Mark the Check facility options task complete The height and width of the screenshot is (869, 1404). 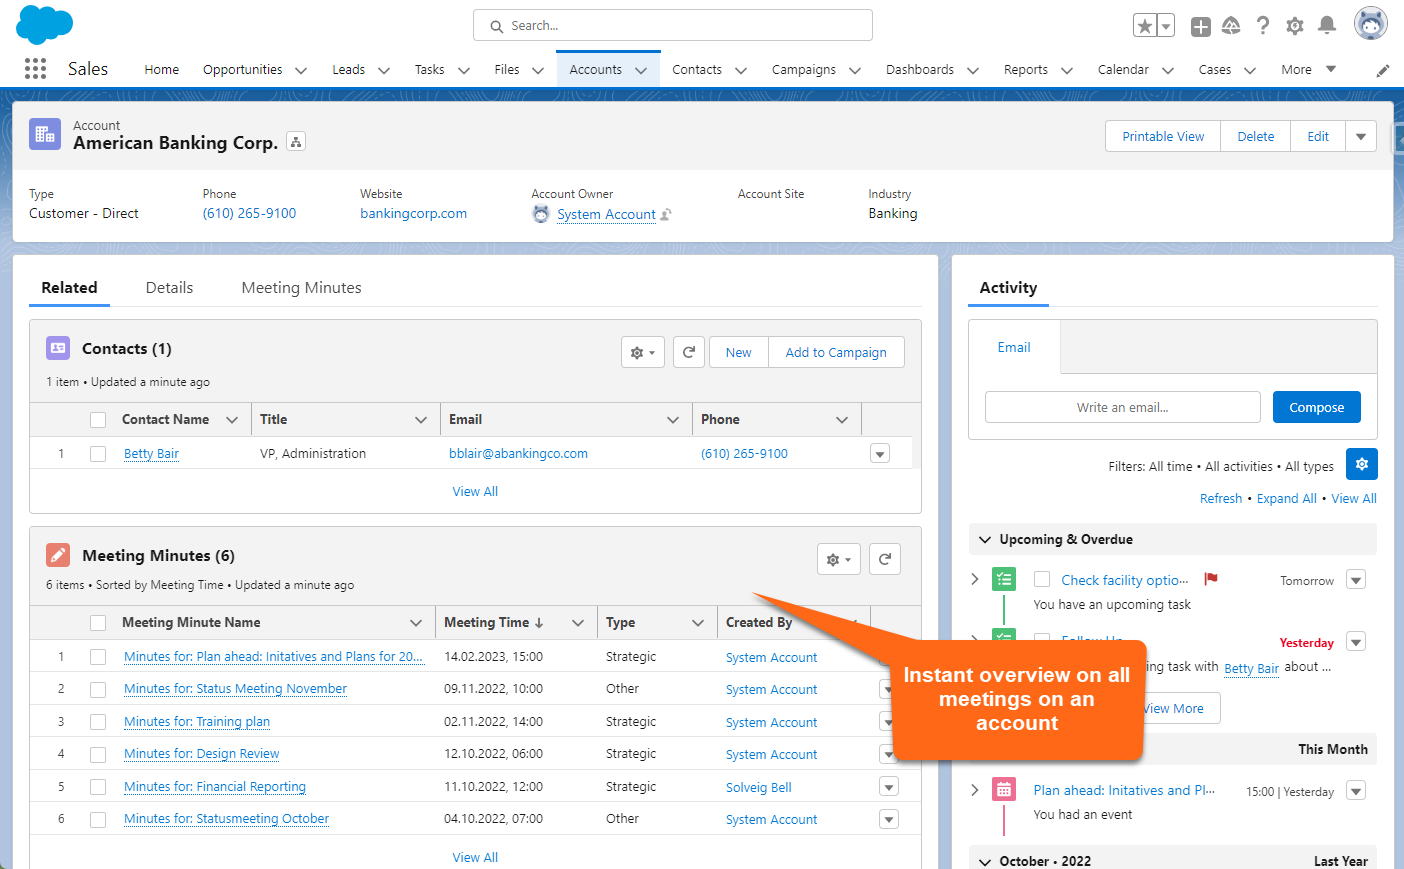point(1042,579)
